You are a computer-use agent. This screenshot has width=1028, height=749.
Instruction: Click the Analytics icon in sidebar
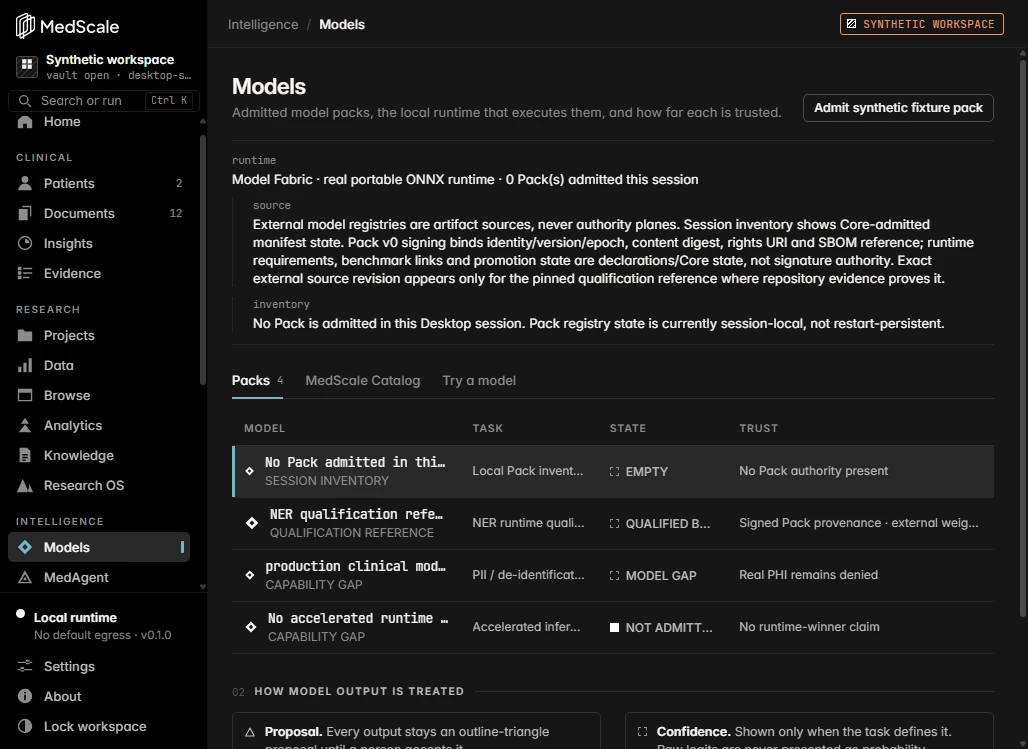(25, 426)
